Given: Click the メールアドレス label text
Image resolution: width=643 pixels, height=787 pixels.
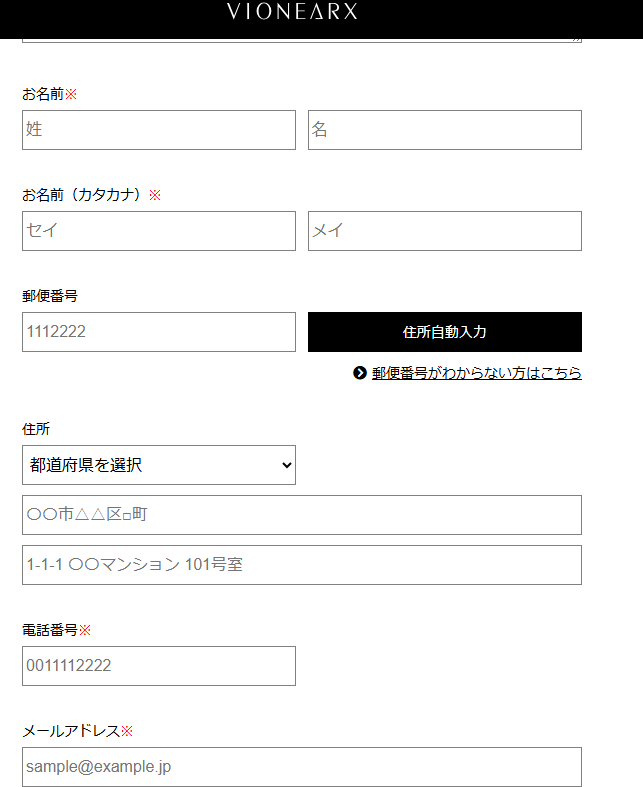Looking at the screenshot, I should coord(71,731).
